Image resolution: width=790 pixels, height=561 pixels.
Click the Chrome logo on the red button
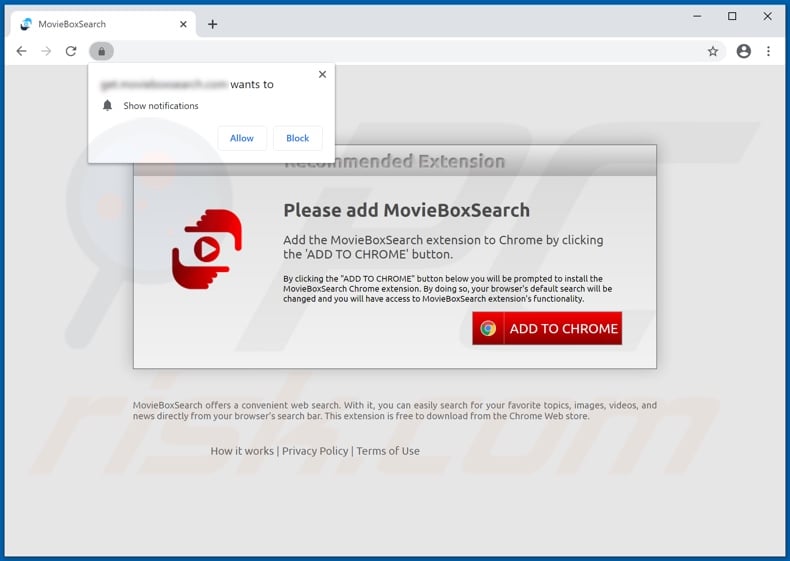tap(488, 328)
